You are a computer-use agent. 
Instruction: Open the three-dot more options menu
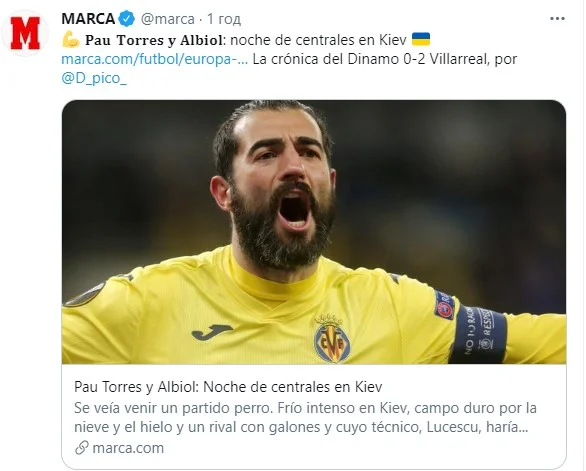click(x=557, y=19)
